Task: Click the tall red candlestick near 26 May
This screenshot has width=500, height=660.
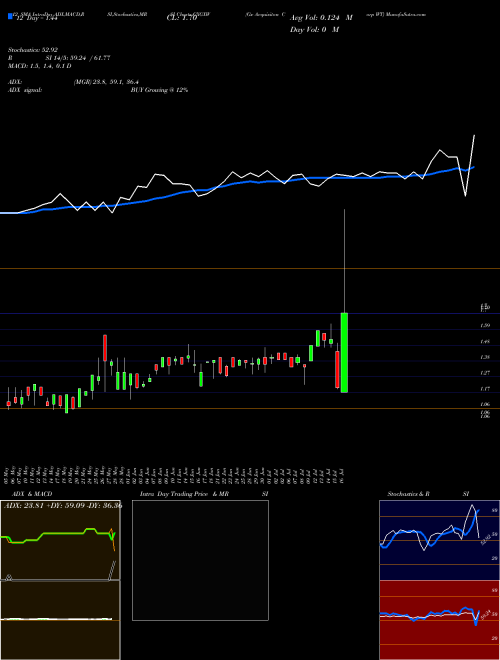Action: [x=105, y=348]
